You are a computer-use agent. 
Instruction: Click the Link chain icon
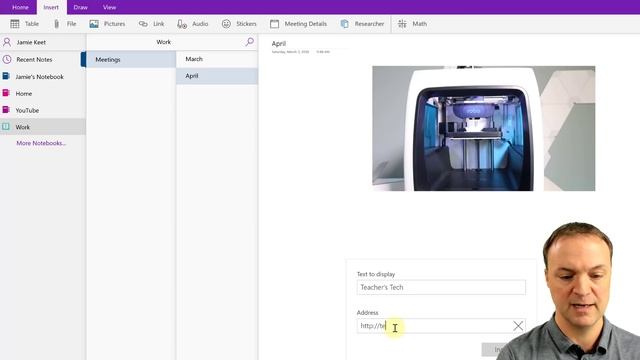(x=143, y=24)
